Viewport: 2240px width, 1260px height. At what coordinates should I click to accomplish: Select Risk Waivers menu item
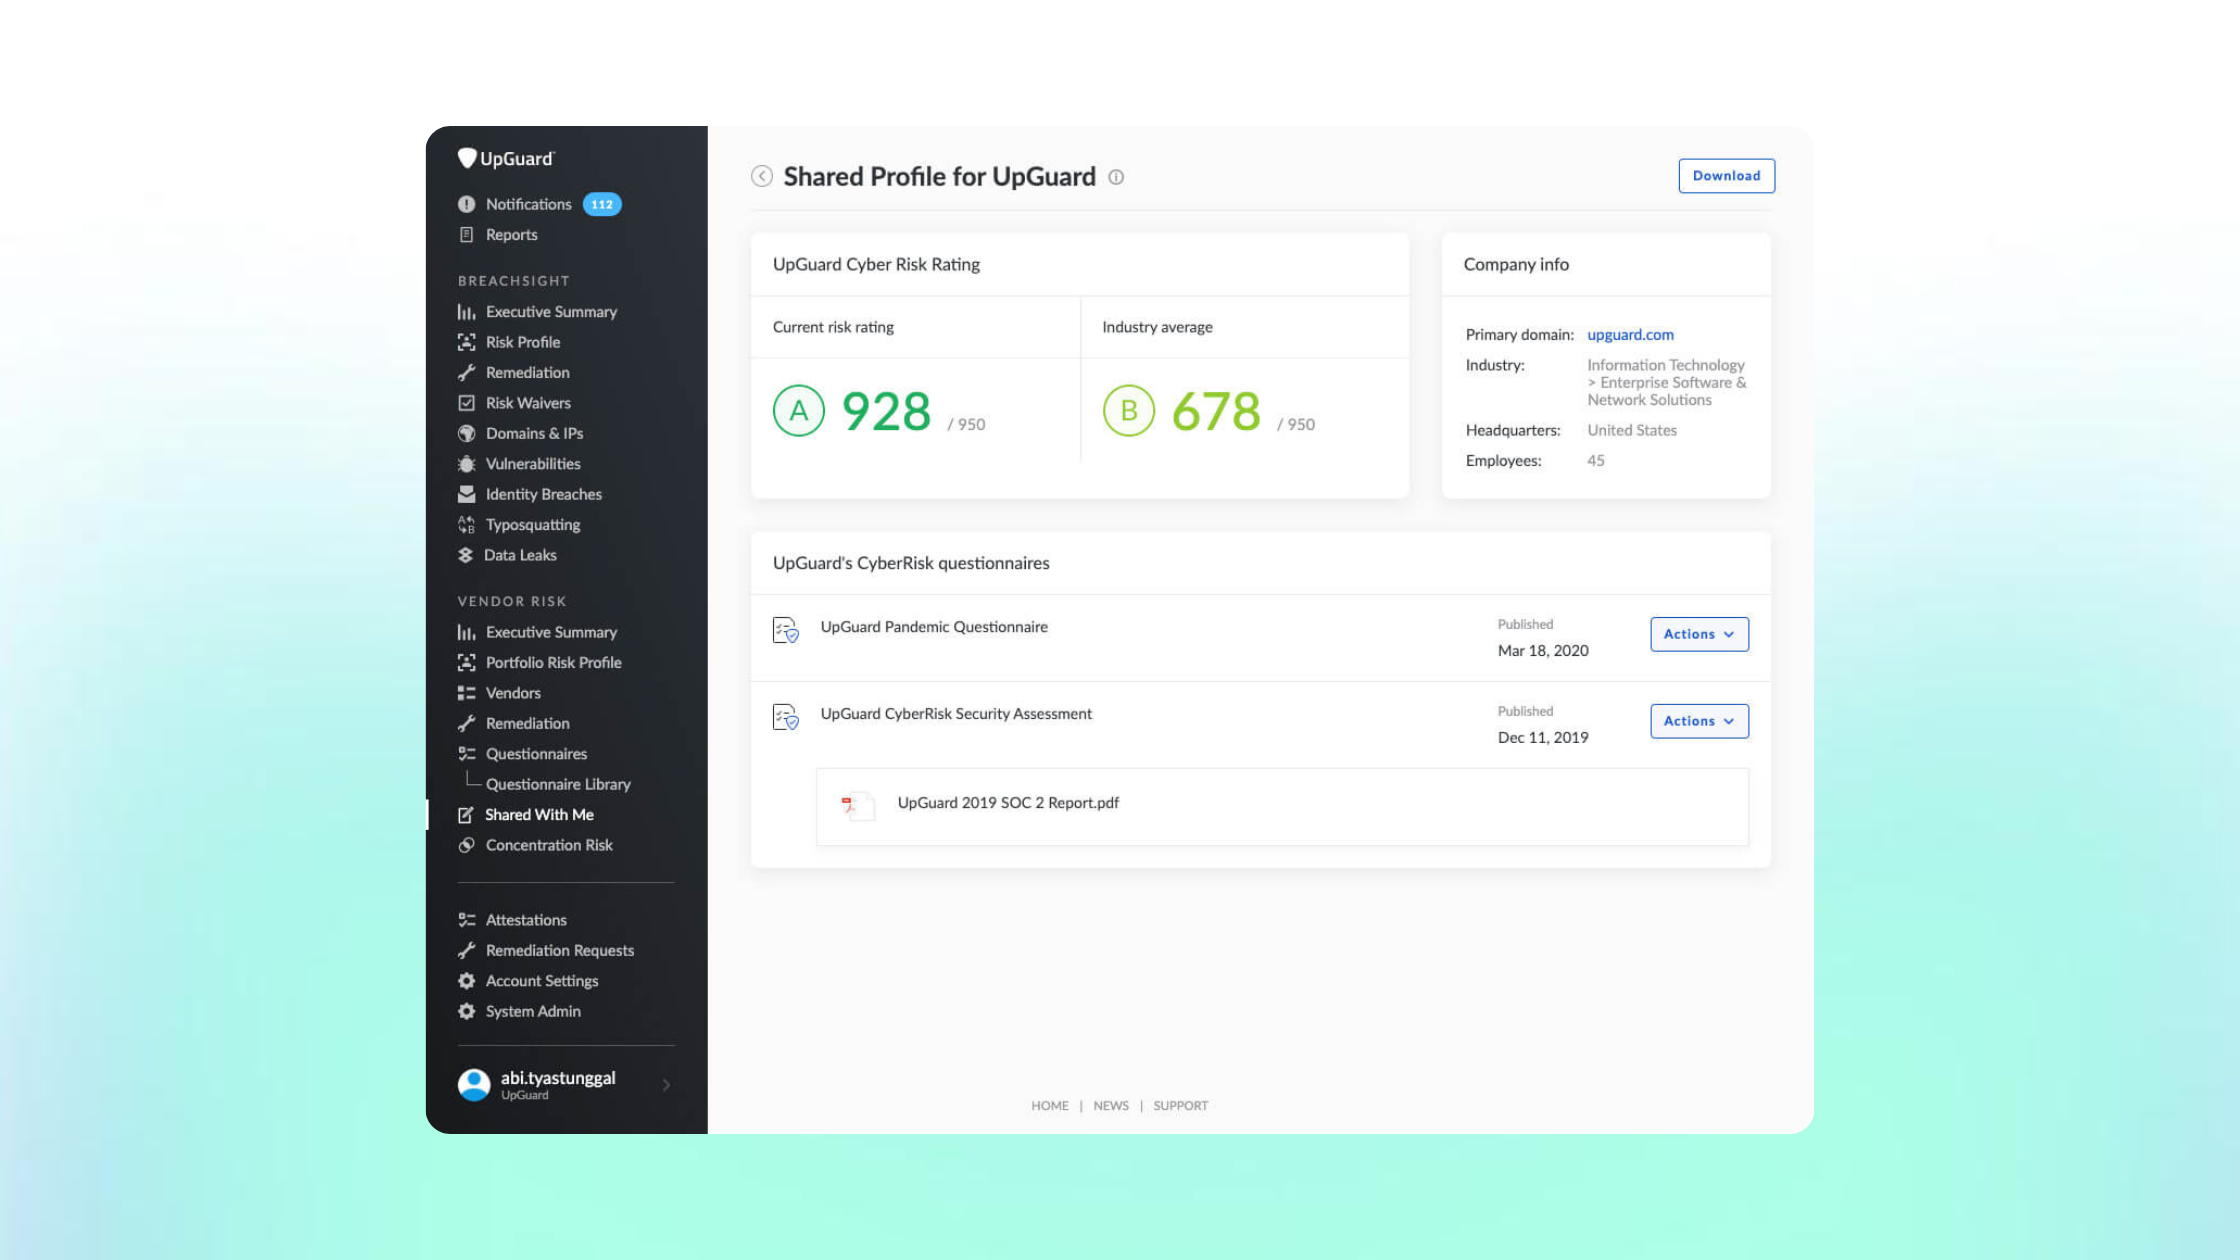tap(528, 403)
